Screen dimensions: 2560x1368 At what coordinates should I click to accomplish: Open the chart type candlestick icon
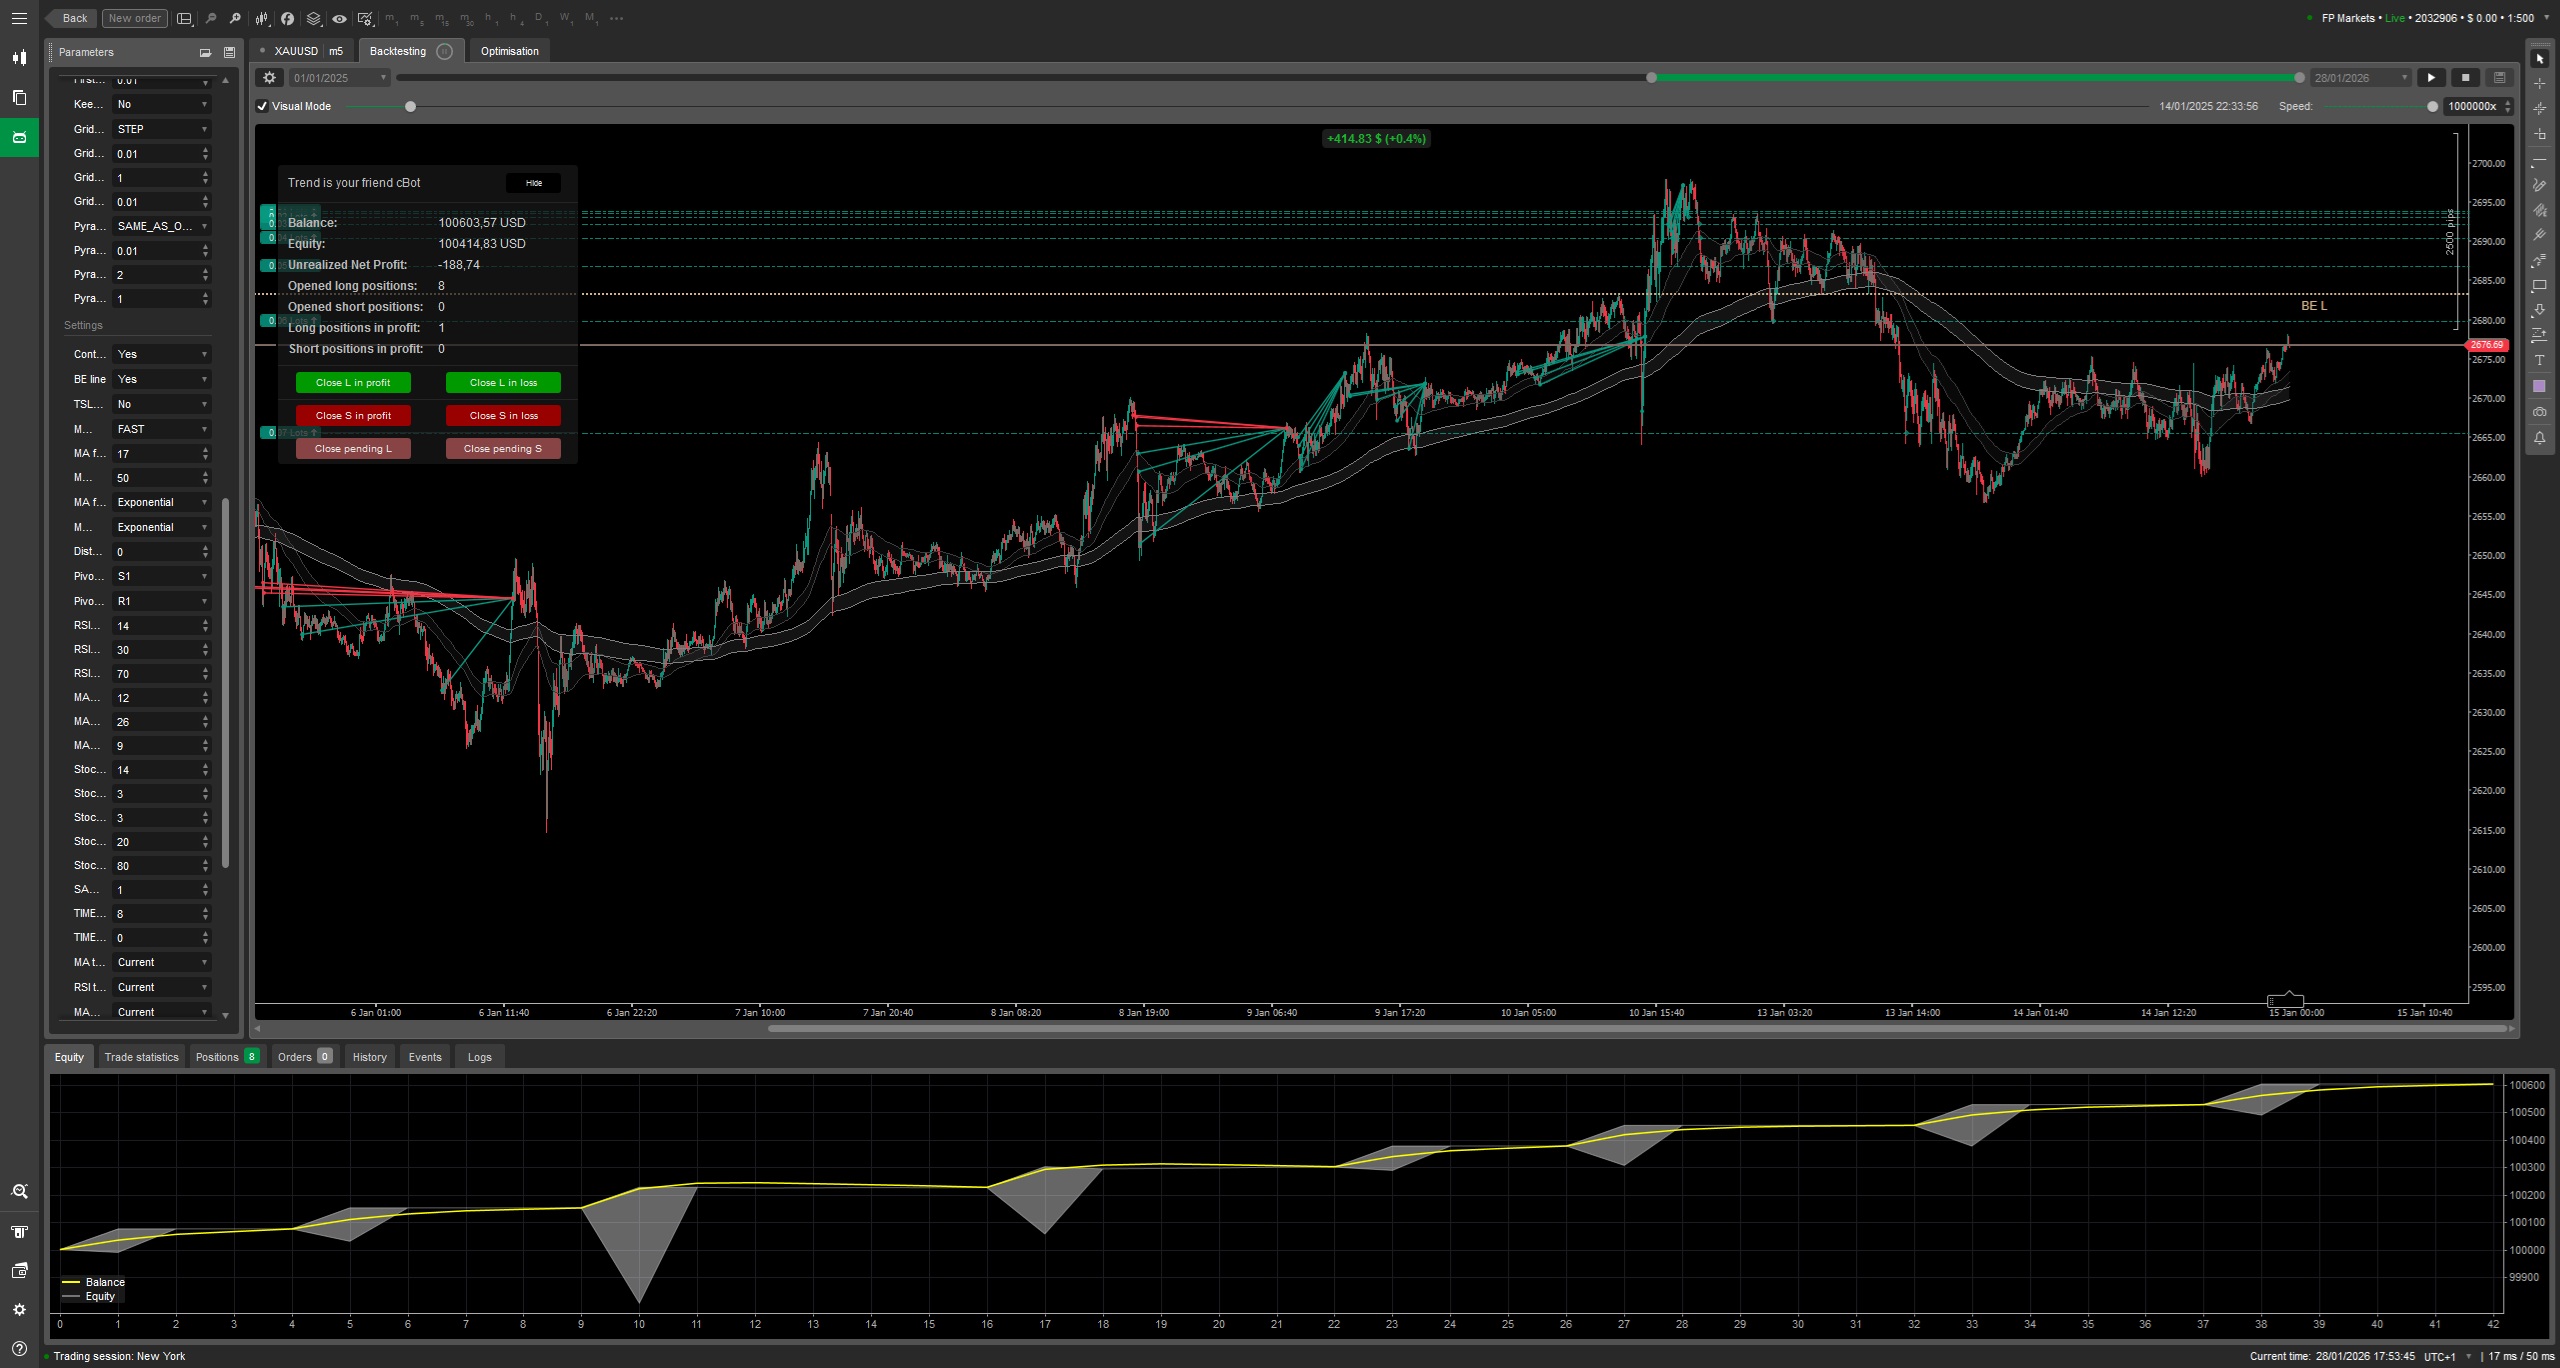coord(262,18)
